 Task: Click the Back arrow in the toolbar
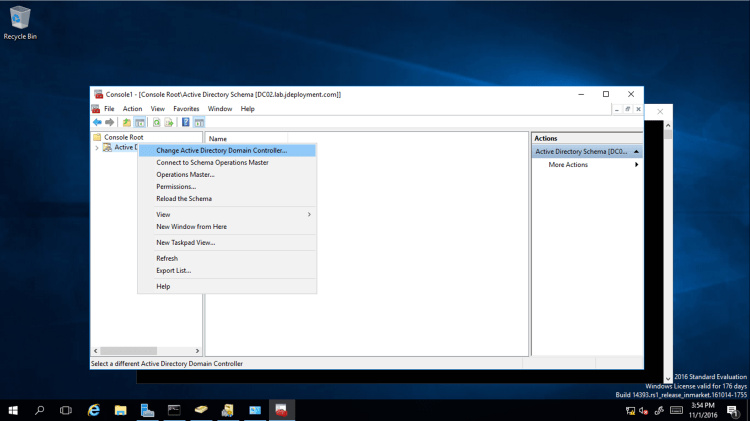(97, 122)
